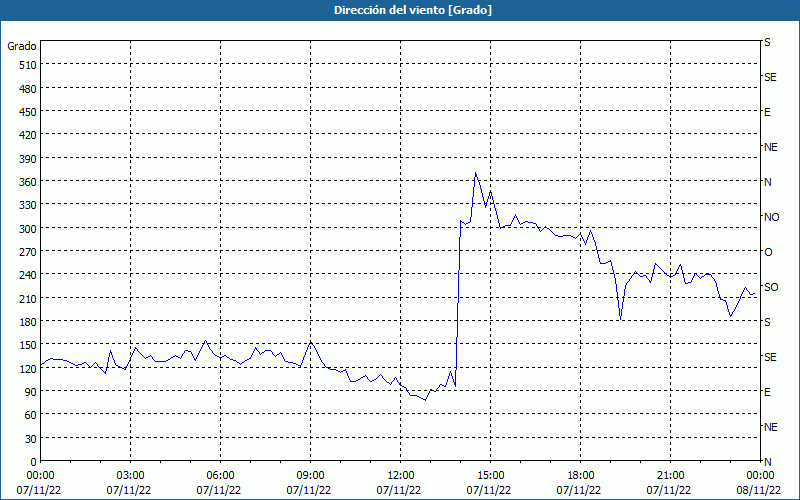Select the 'E' compass label aligned with 450

coord(767,112)
